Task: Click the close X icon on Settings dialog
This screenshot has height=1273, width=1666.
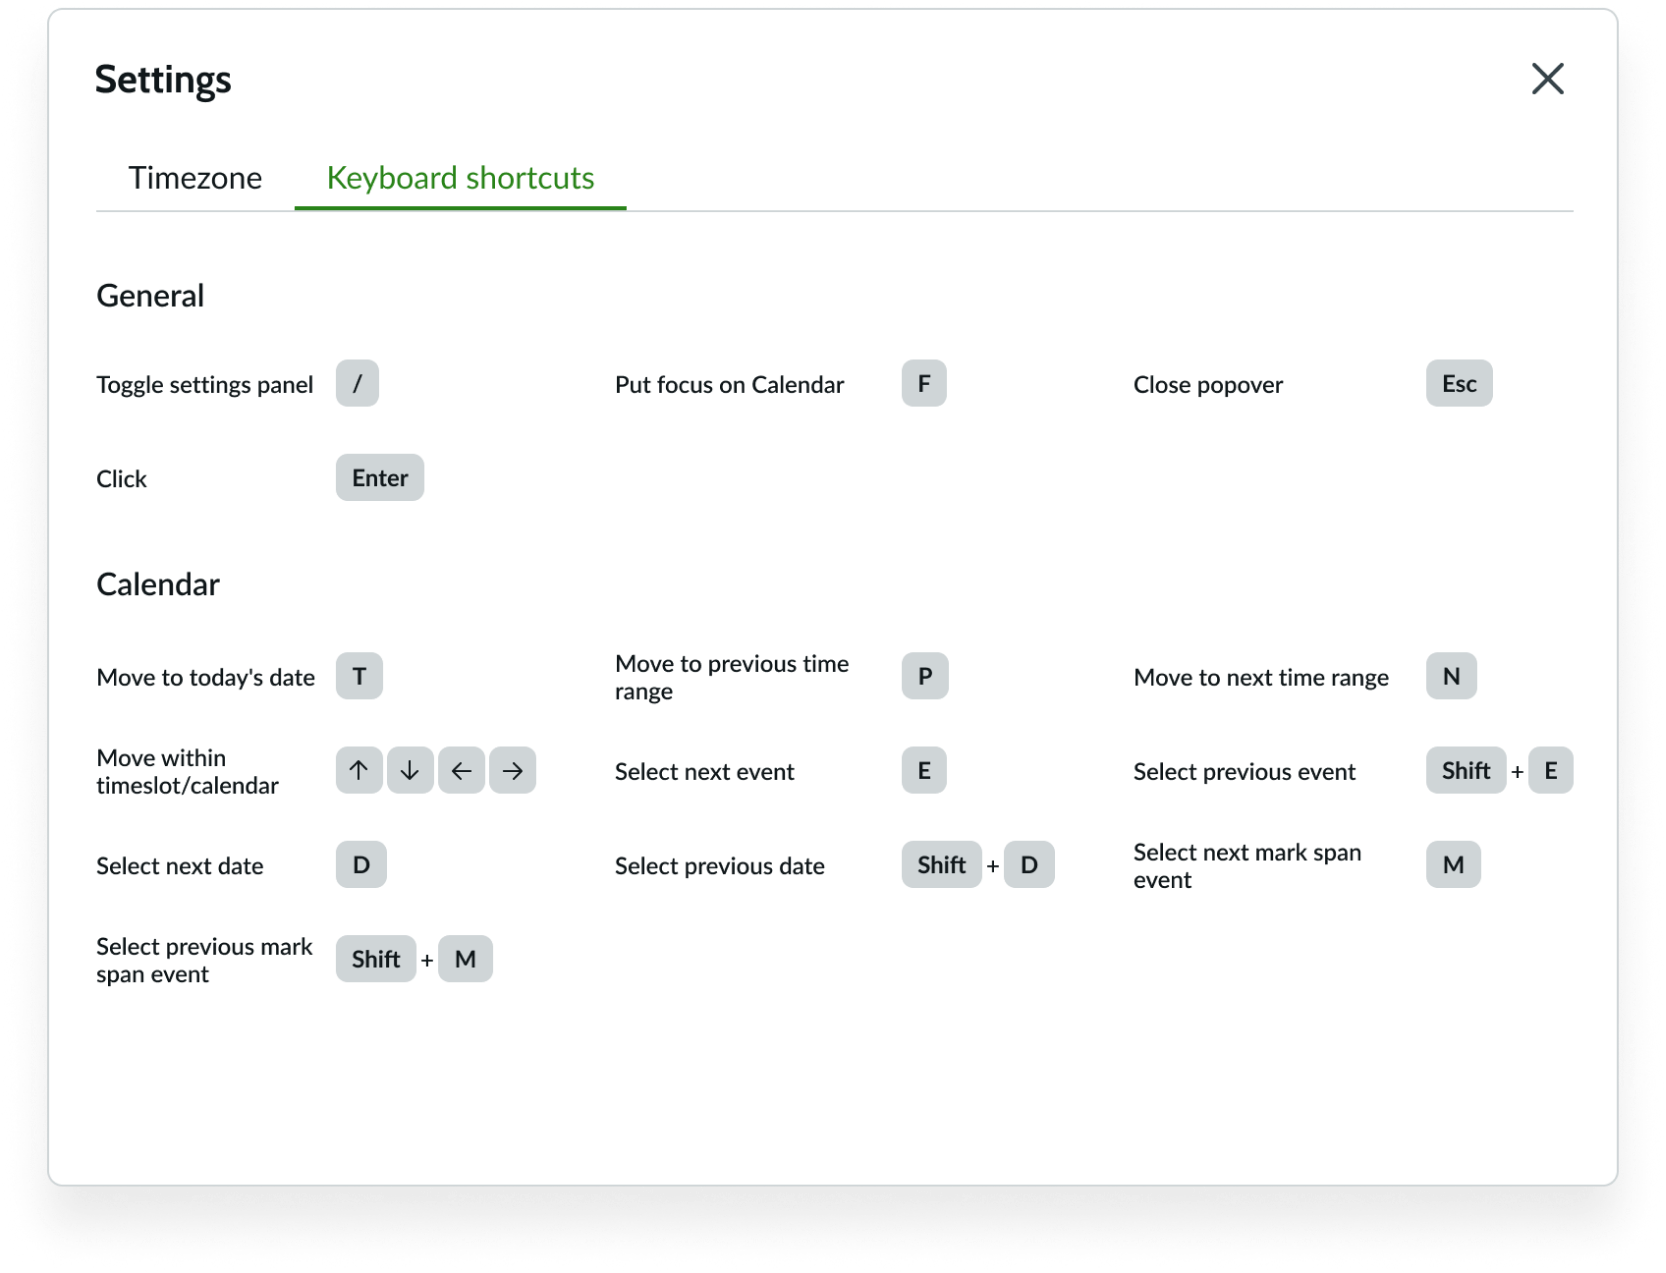Action: click(x=1547, y=79)
